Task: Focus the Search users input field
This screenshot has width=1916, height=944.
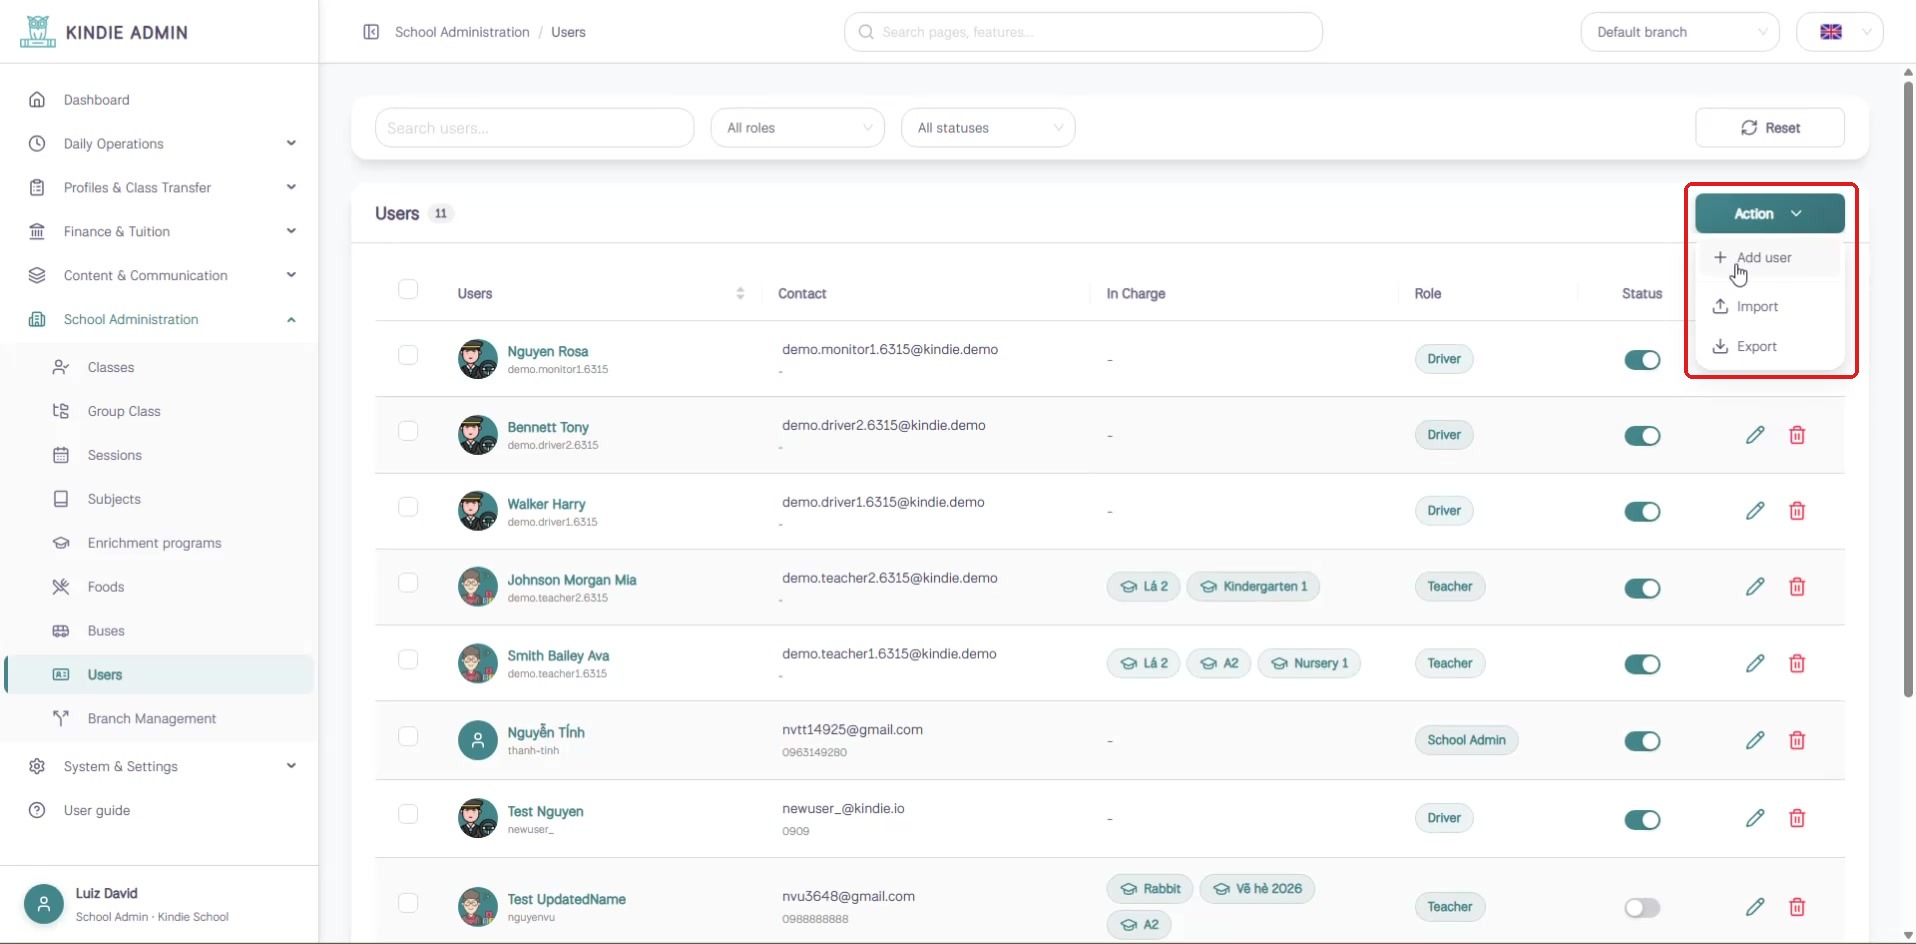Action: tap(535, 128)
